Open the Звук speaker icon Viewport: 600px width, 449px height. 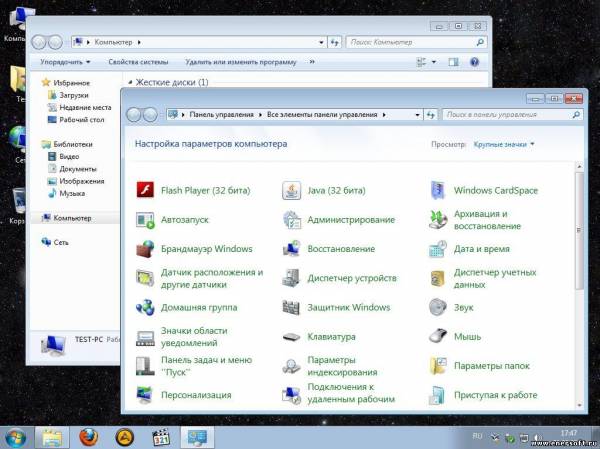[438, 307]
